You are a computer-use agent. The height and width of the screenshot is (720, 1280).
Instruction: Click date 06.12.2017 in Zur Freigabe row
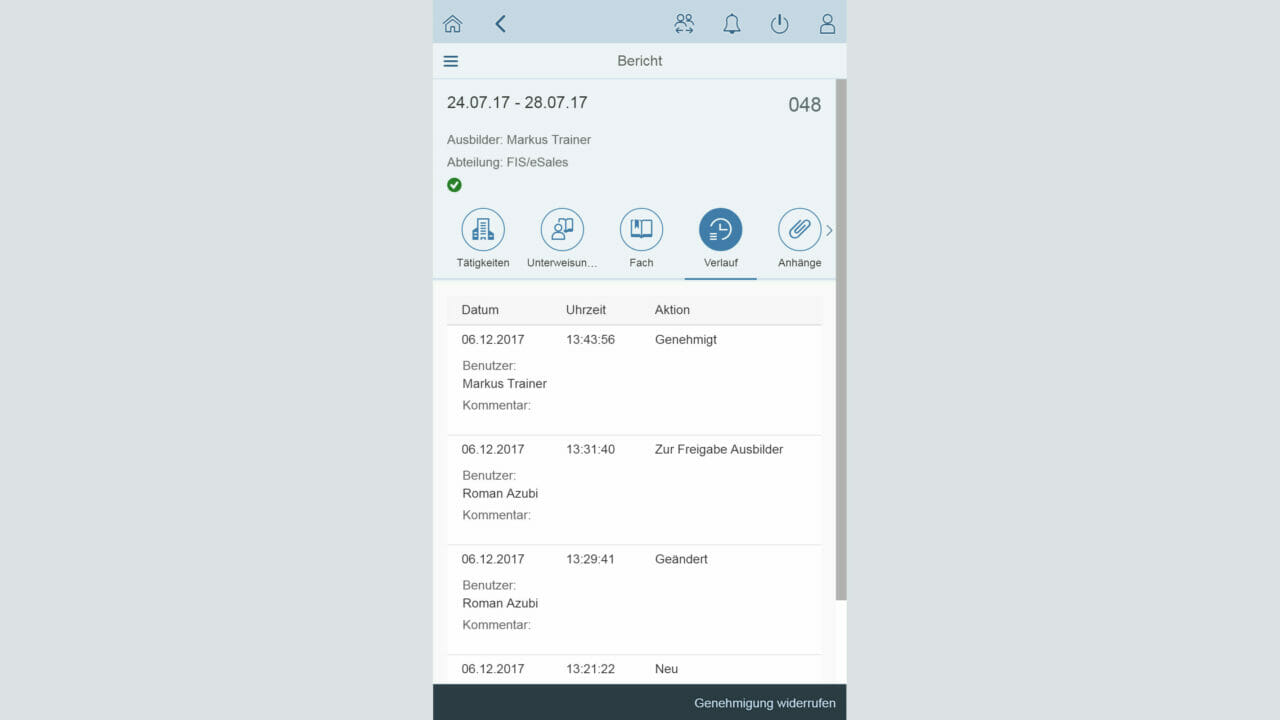pyautogui.click(x=493, y=450)
